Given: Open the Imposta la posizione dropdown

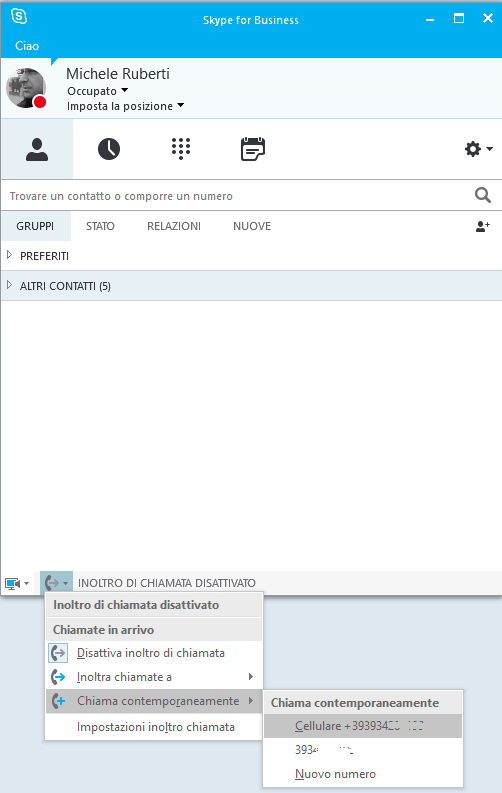Looking at the screenshot, I should pyautogui.click(x=125, y=106).
